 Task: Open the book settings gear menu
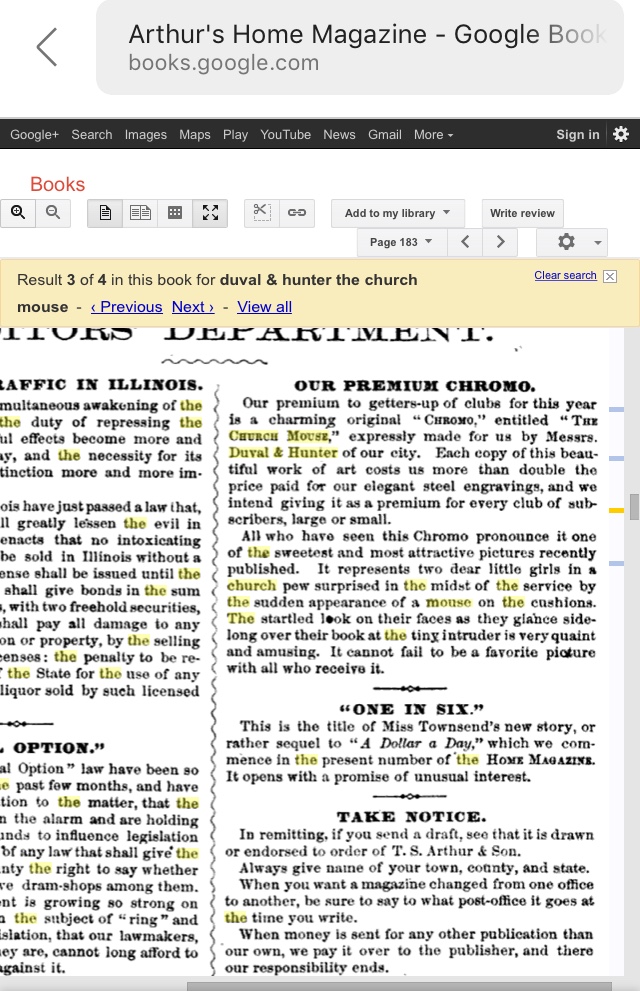(572, 242)
